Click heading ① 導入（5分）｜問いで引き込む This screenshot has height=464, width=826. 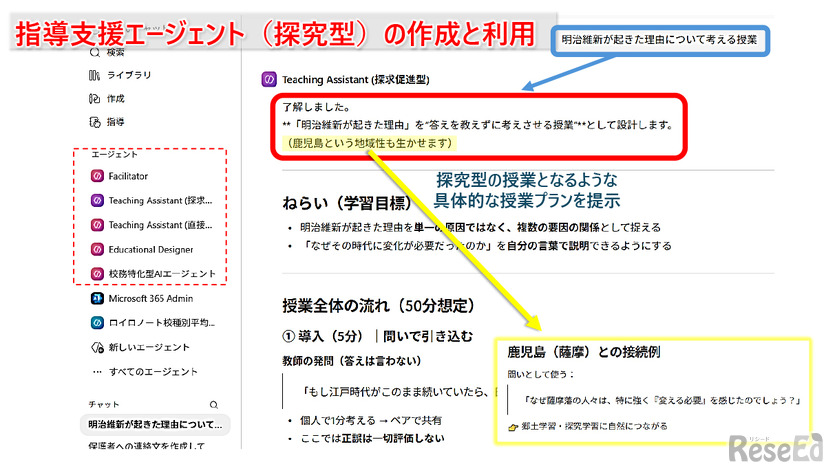click(x=378, y=337)
